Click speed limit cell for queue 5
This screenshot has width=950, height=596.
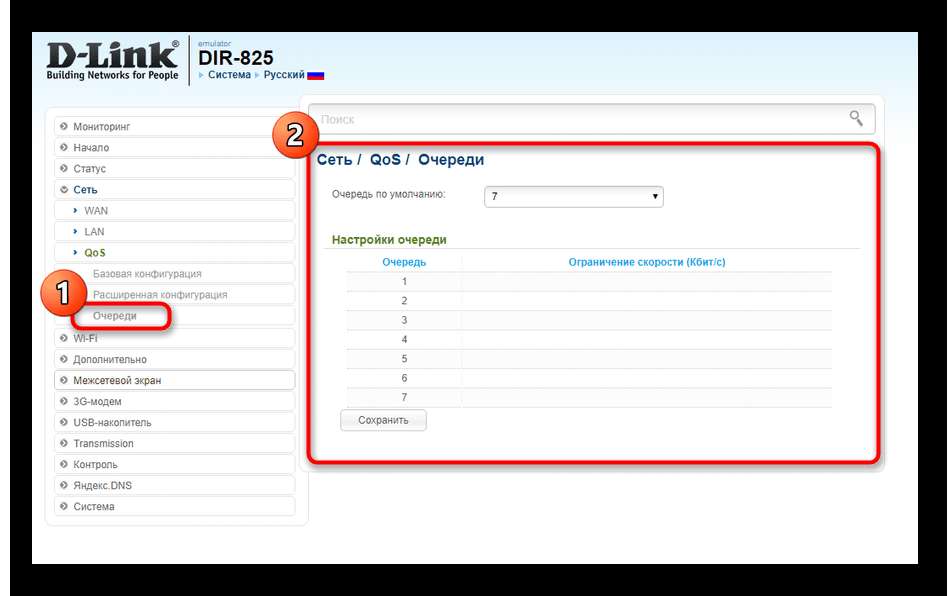[x=646, y=359]
